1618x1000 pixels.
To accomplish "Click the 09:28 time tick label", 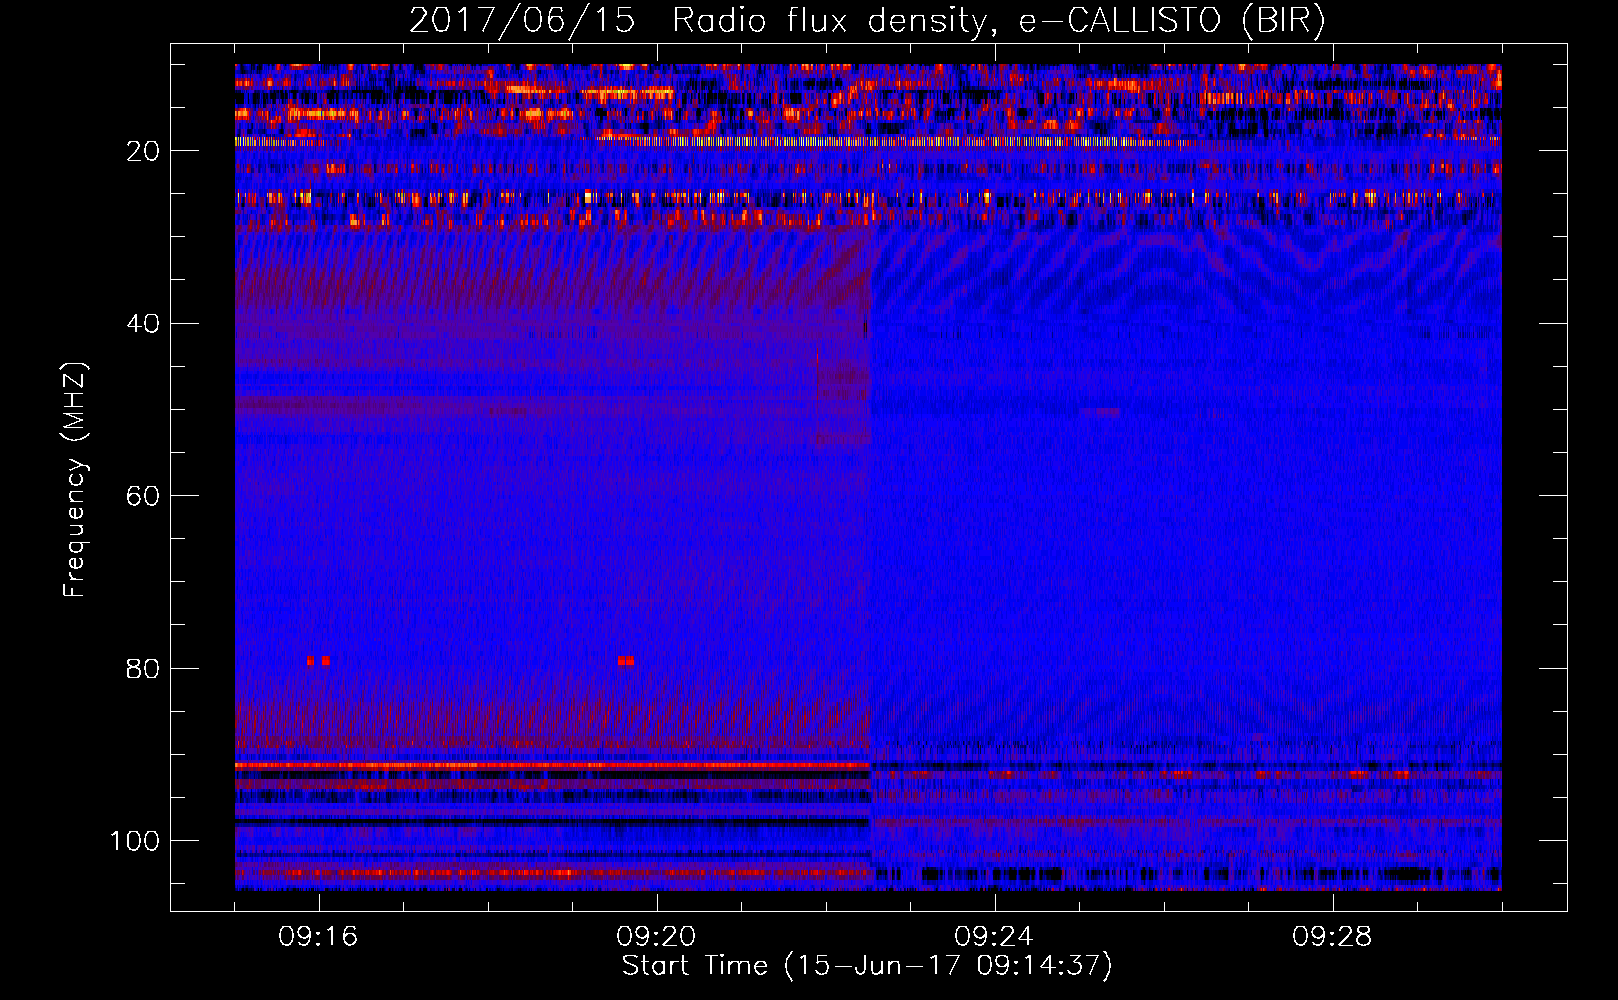I will pyautogui.click(x=1332, y=937).
